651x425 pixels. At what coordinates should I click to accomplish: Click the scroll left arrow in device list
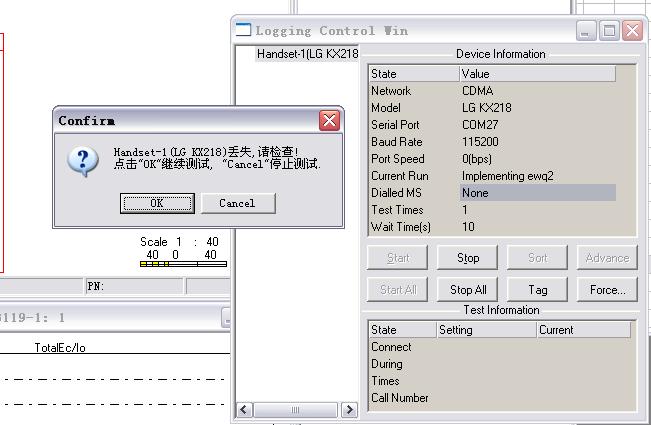tap(244, 410)
